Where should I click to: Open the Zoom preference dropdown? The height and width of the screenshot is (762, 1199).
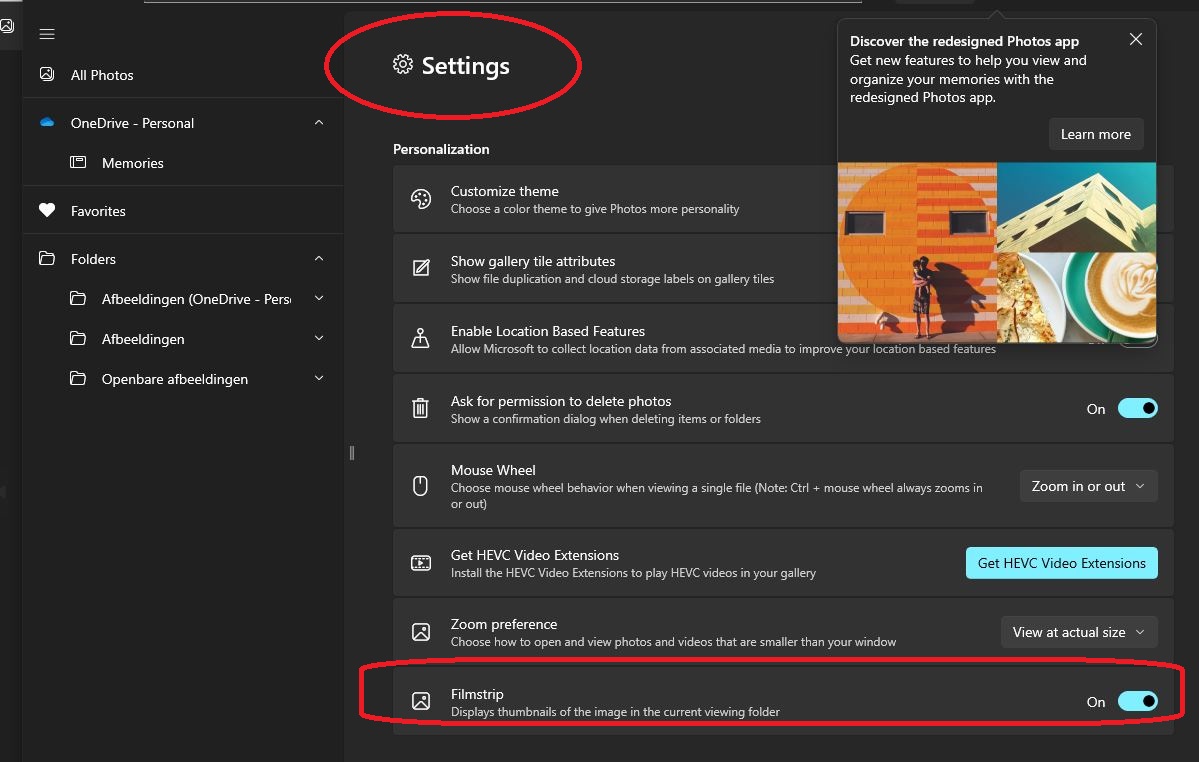(x=1079, y=632)
